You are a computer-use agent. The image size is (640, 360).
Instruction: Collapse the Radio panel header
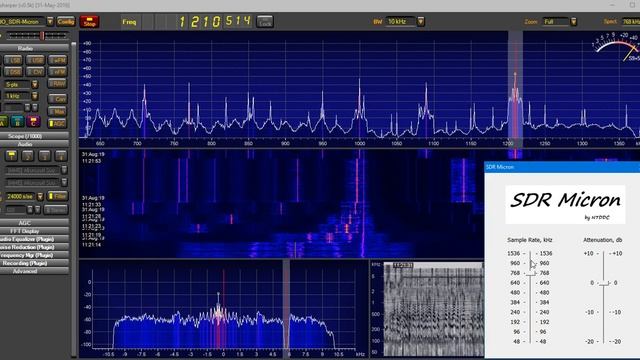(34, 48)
